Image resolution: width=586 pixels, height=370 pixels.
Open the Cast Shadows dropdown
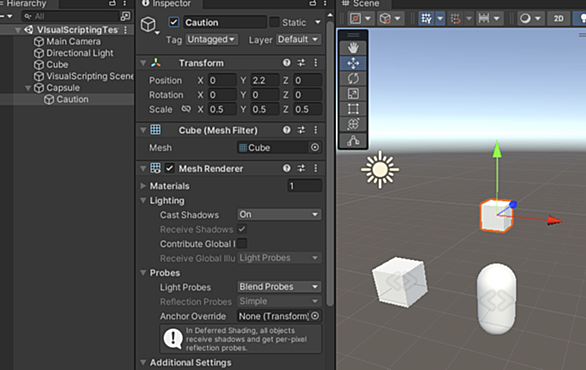[x=279, y=215]
